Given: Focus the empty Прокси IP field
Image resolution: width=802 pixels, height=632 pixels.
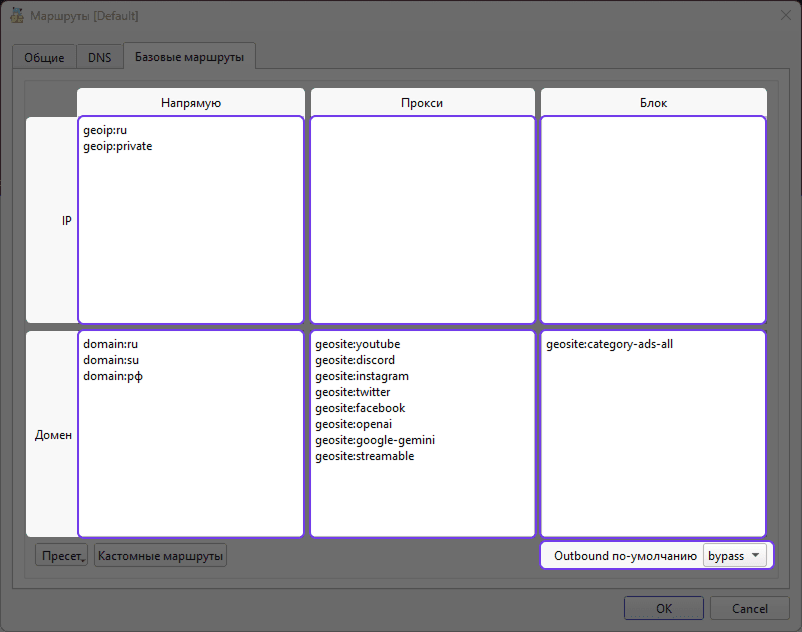Looking at the screenshot, I should pyautogui.click(x=422, y=220).
